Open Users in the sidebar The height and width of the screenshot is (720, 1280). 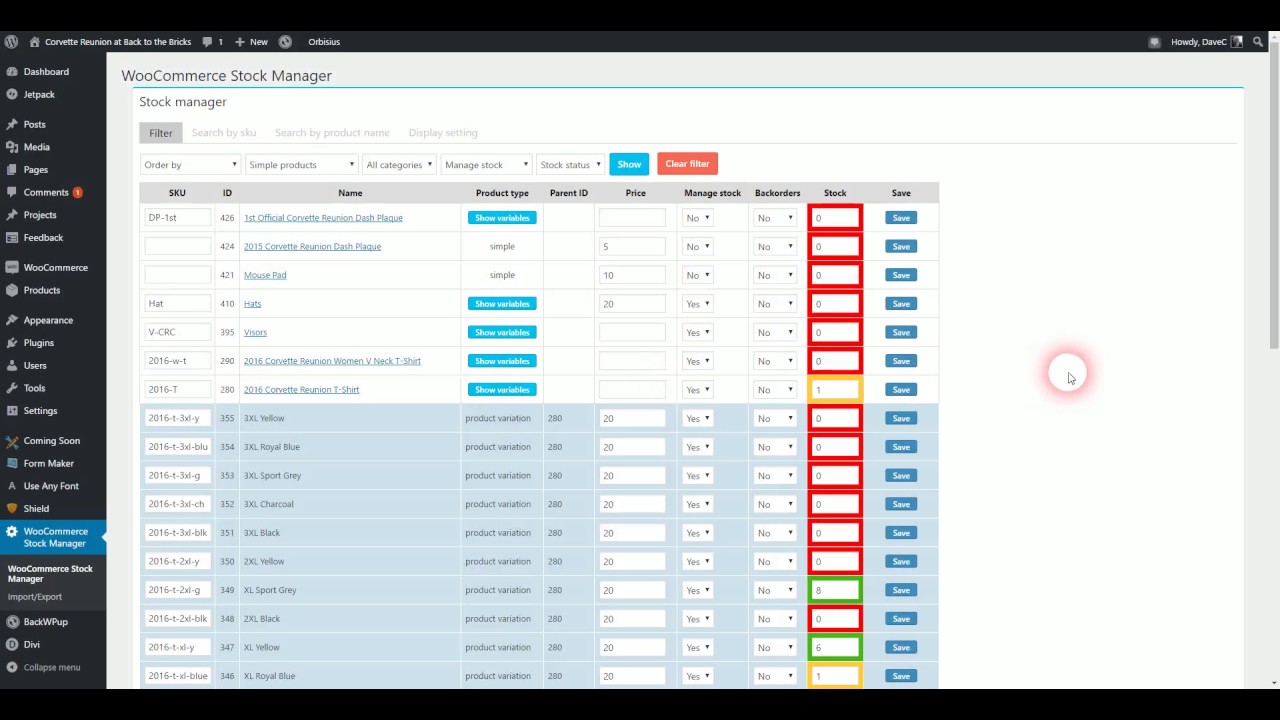(35, 366)
